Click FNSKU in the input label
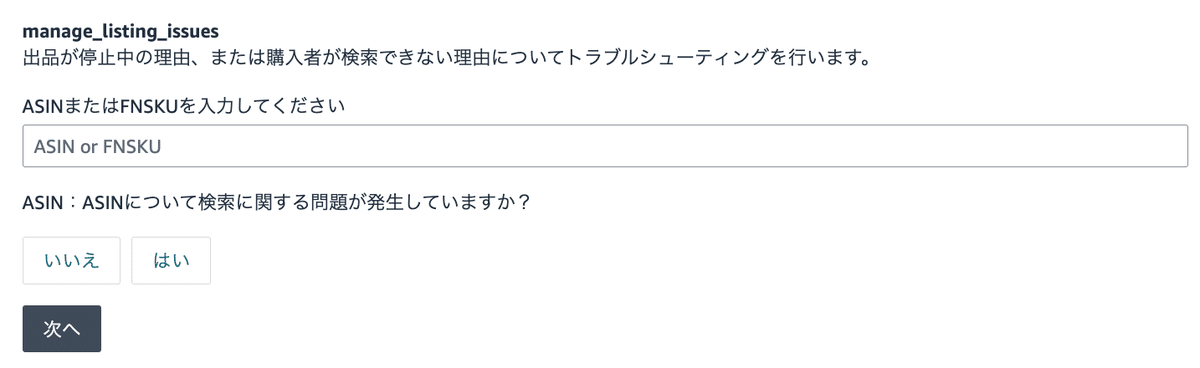The height and width of the screenshot is (368, 1200). click(x=148, y=105)
